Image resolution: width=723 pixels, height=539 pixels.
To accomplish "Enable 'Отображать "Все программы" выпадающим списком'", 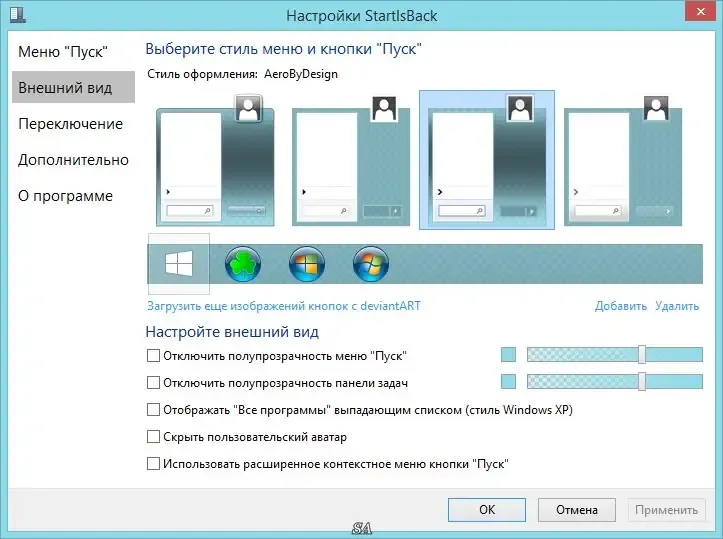I will [153, 409].
